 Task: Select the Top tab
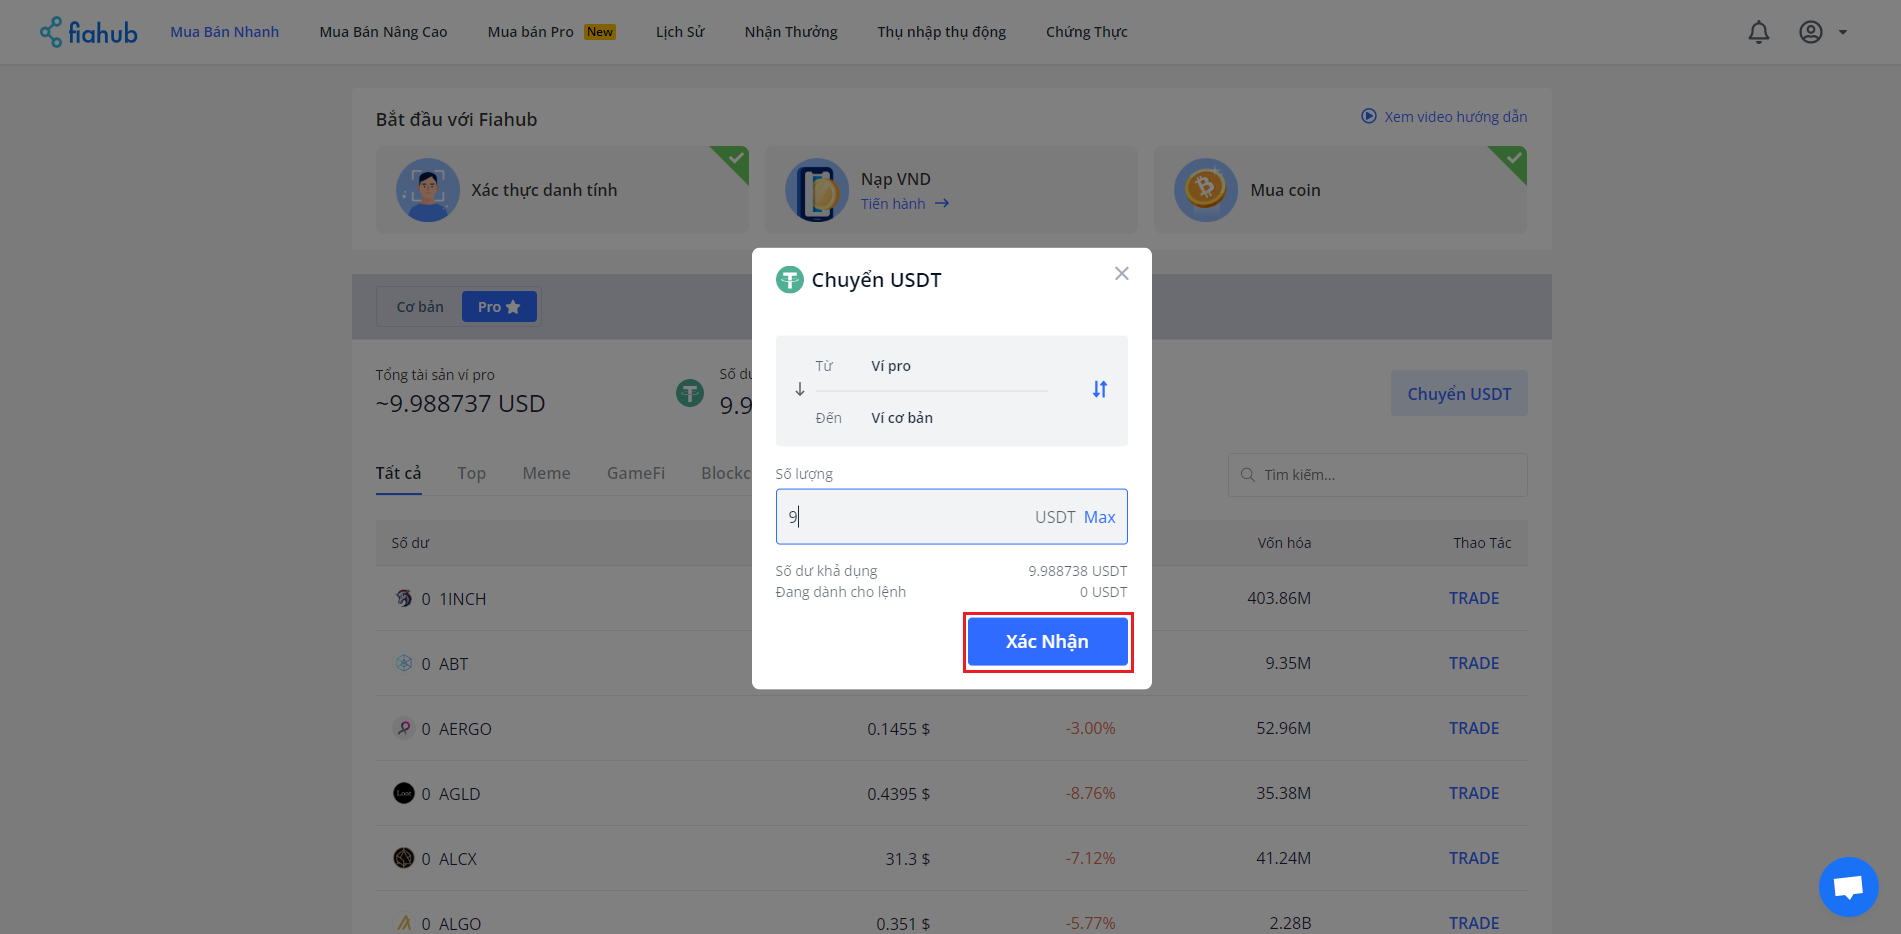tap(471, 473)
